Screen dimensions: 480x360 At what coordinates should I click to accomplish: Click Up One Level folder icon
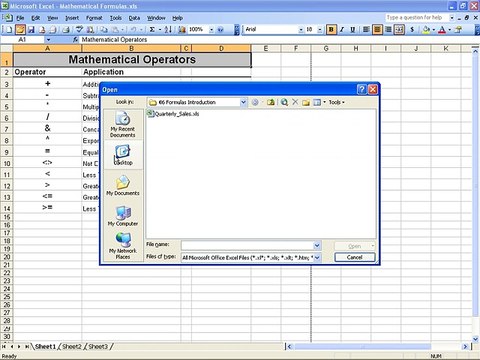click(x=271, y=102)
